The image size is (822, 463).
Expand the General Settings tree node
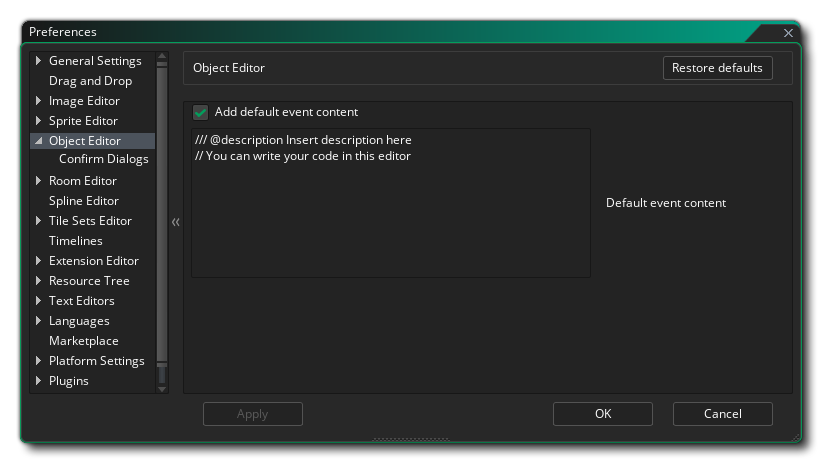pos(39,61)
